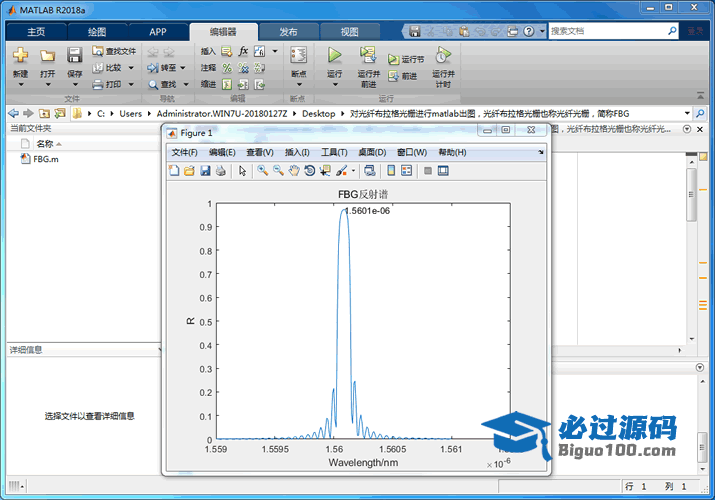715x500 pixels.
Task: Click the Breakpoints (断点) icon
Action: 298,56
